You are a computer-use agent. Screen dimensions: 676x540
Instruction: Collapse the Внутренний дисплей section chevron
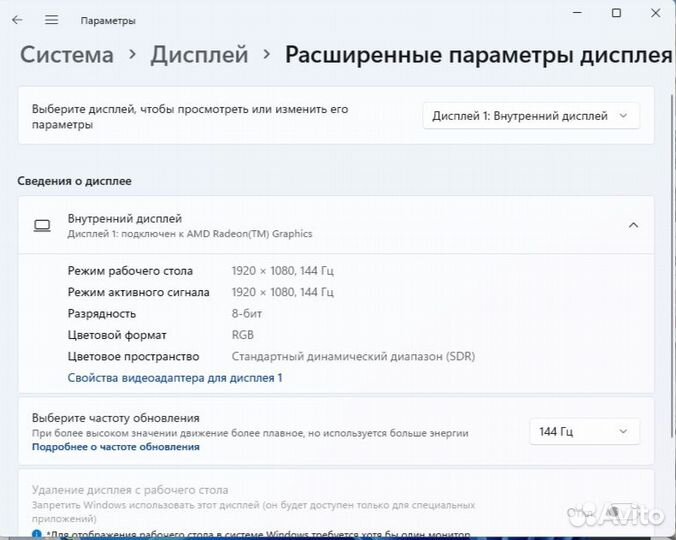633,225
